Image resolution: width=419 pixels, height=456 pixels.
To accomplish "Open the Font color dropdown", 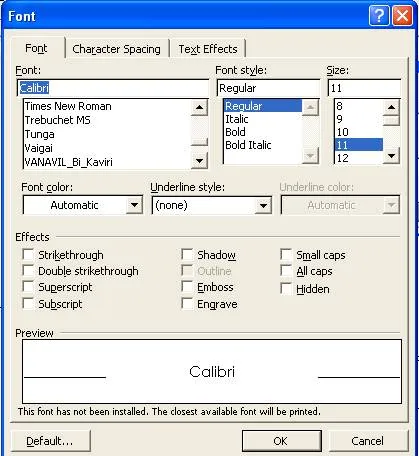I will 134,205.
